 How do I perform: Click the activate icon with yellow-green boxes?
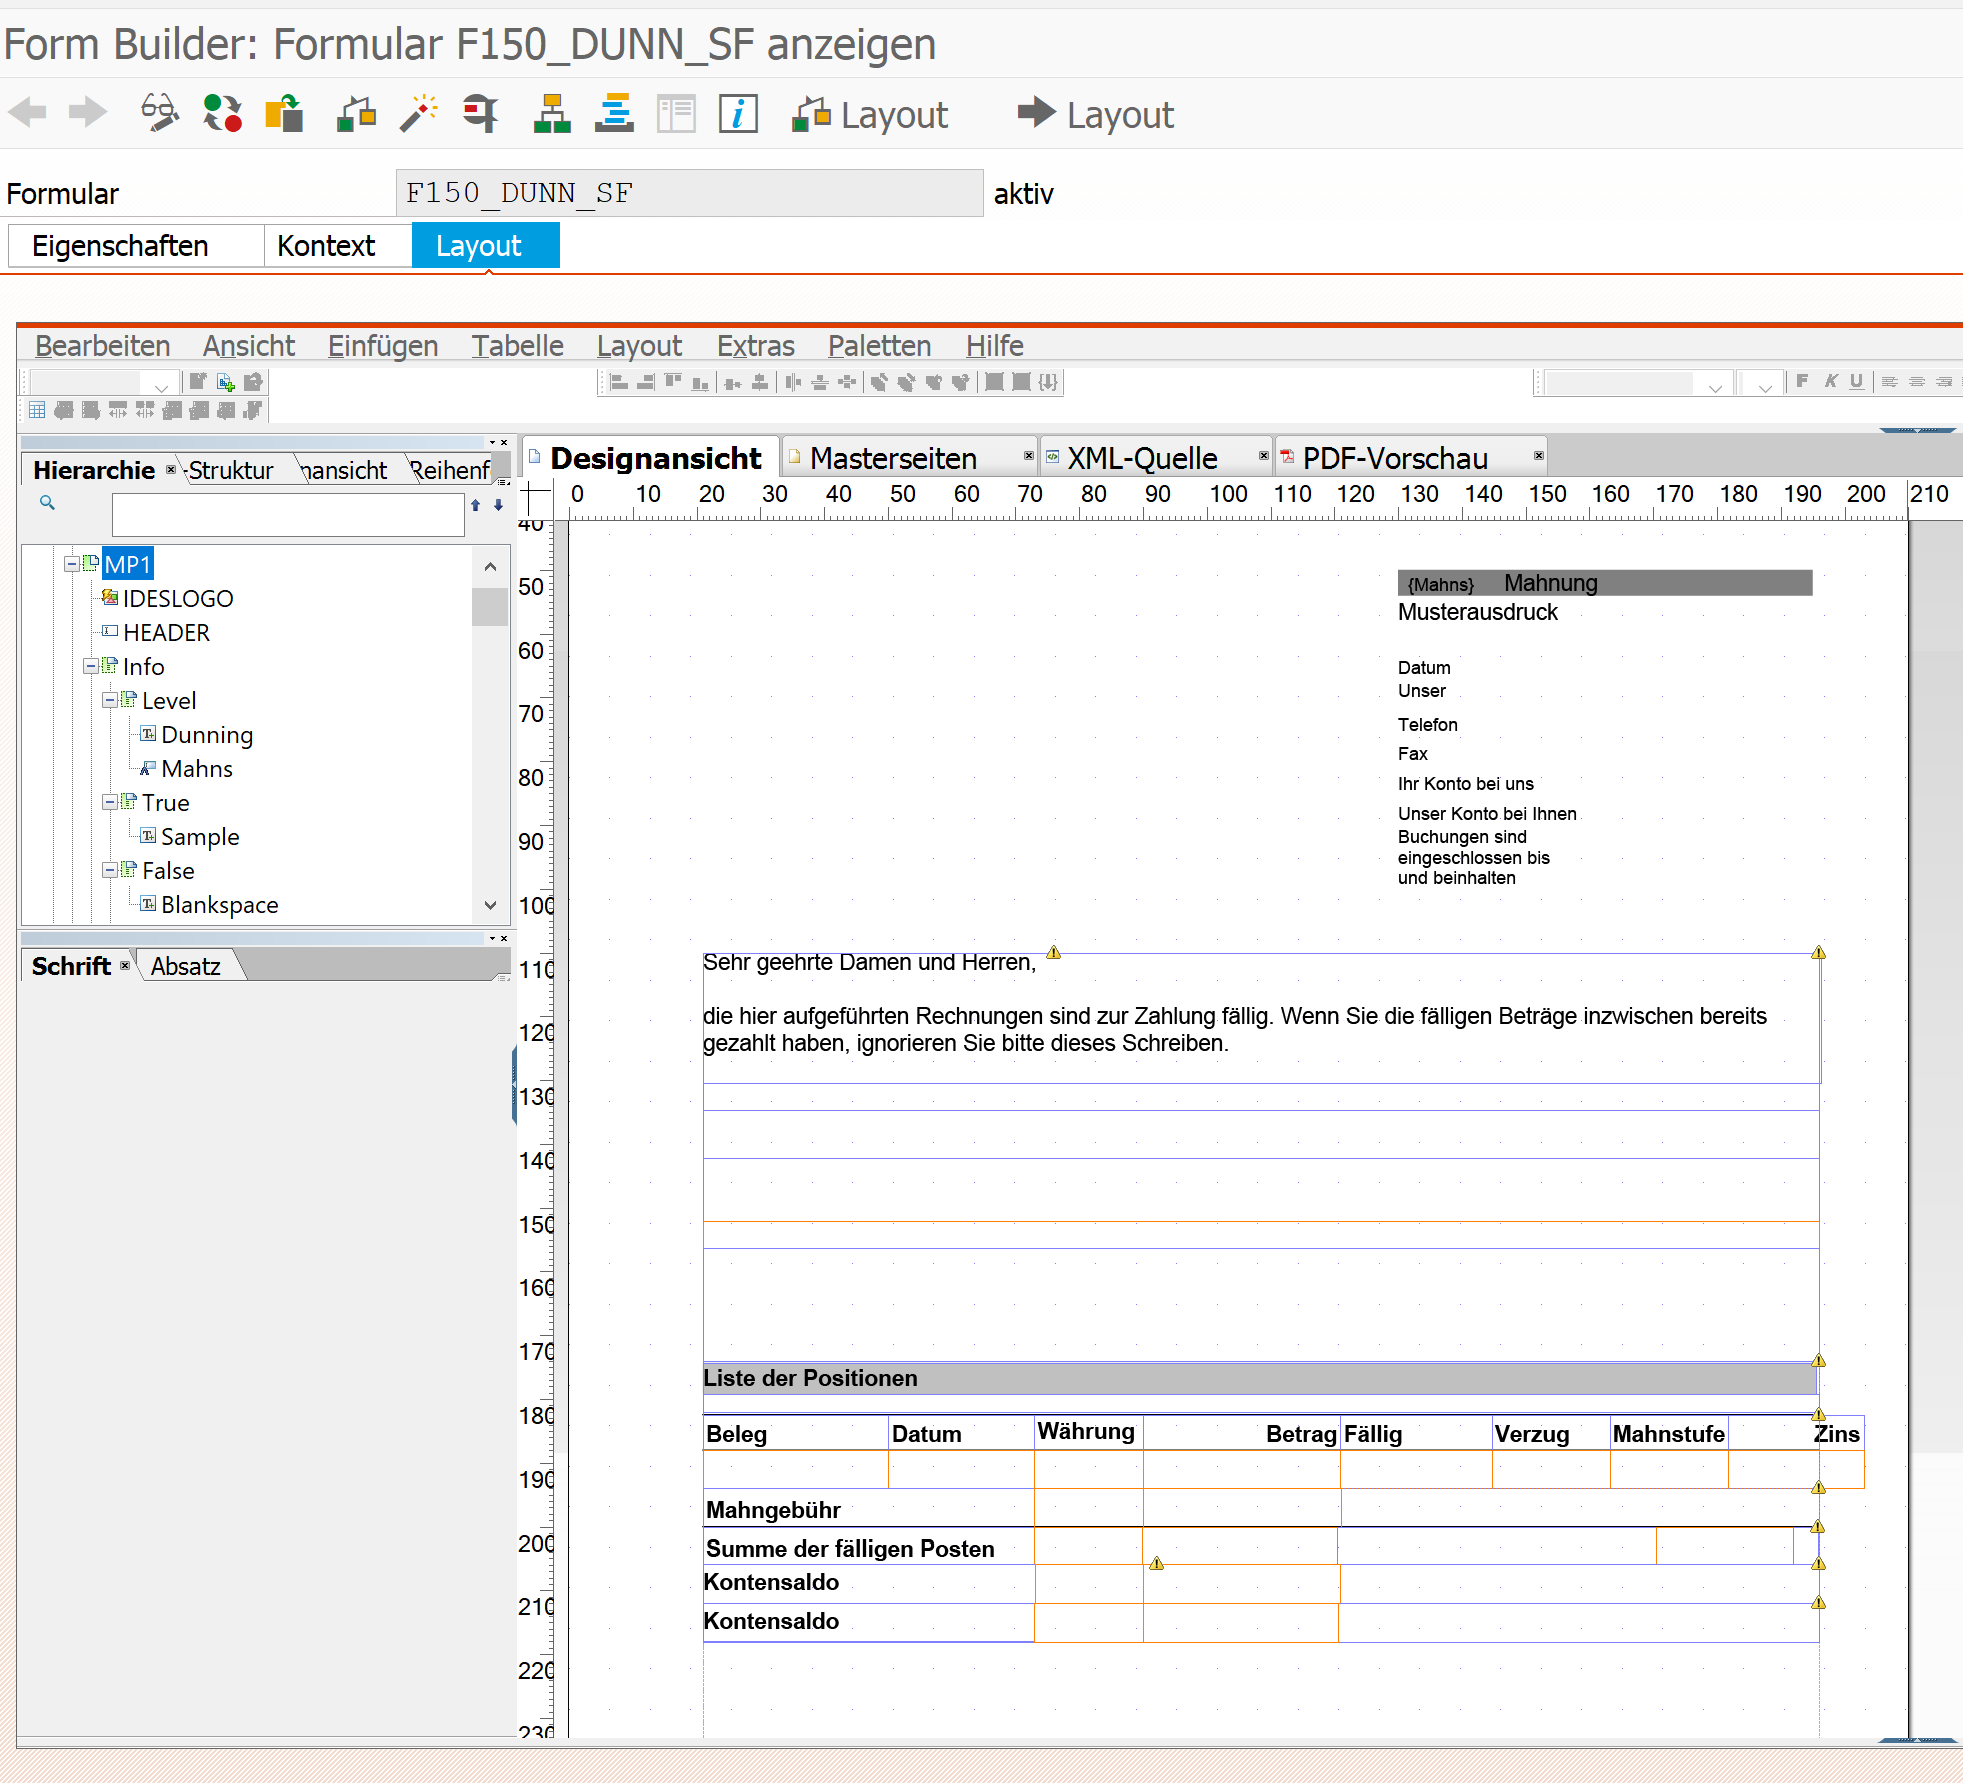(284, 113)
